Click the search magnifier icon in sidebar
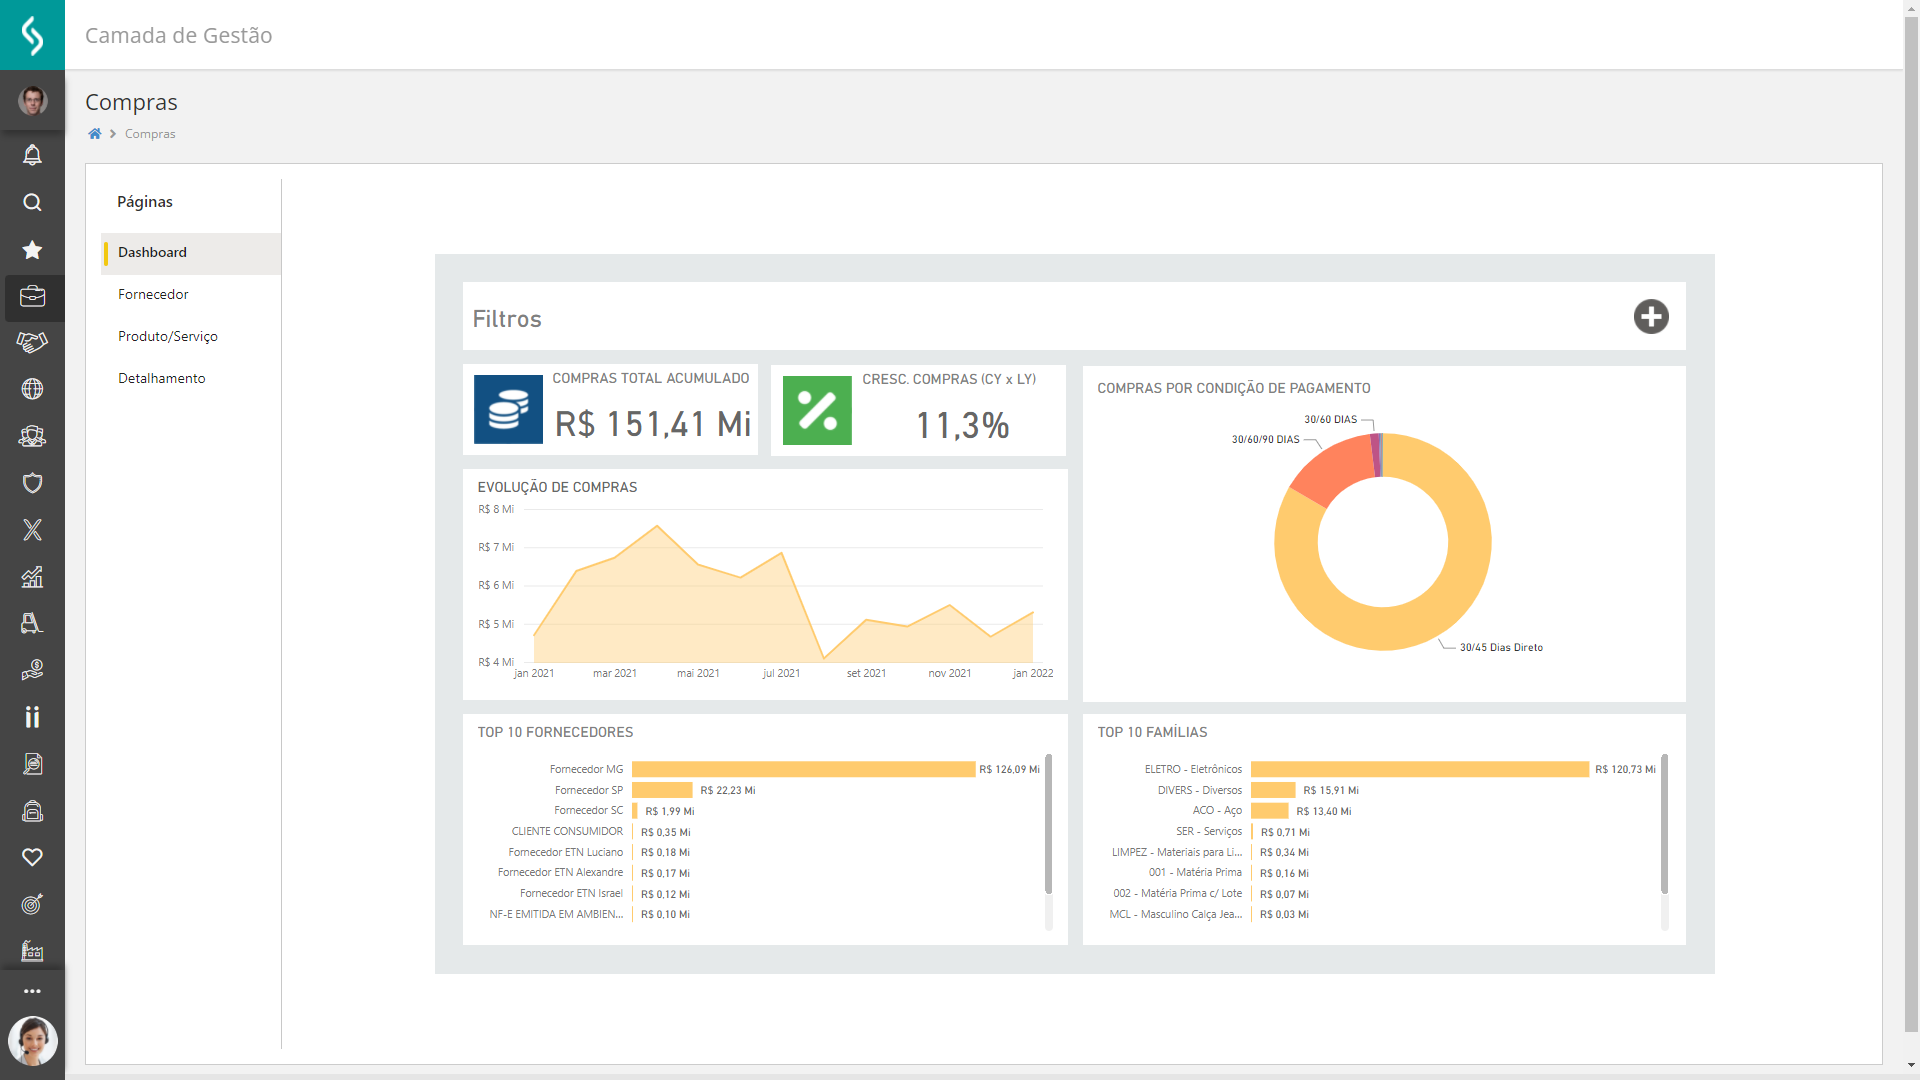This screenshot has width=1920, height=1080. (x=32, y=202)
